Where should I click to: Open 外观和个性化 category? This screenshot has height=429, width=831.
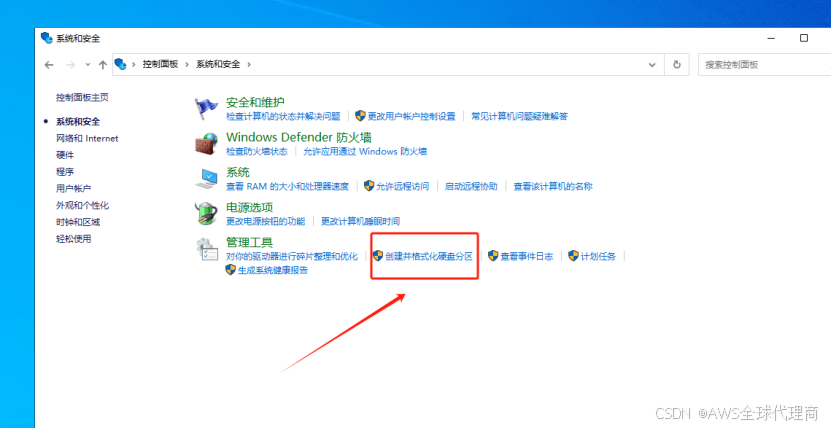click(83, 205)
